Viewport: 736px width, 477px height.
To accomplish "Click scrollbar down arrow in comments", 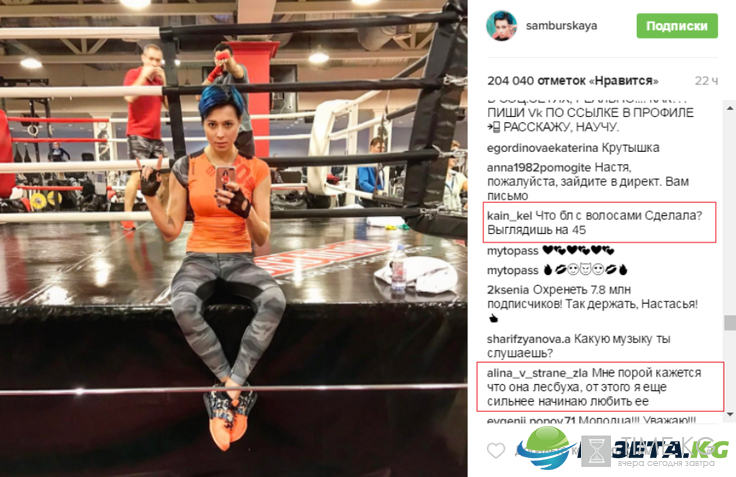I will [x=730, y=414].
